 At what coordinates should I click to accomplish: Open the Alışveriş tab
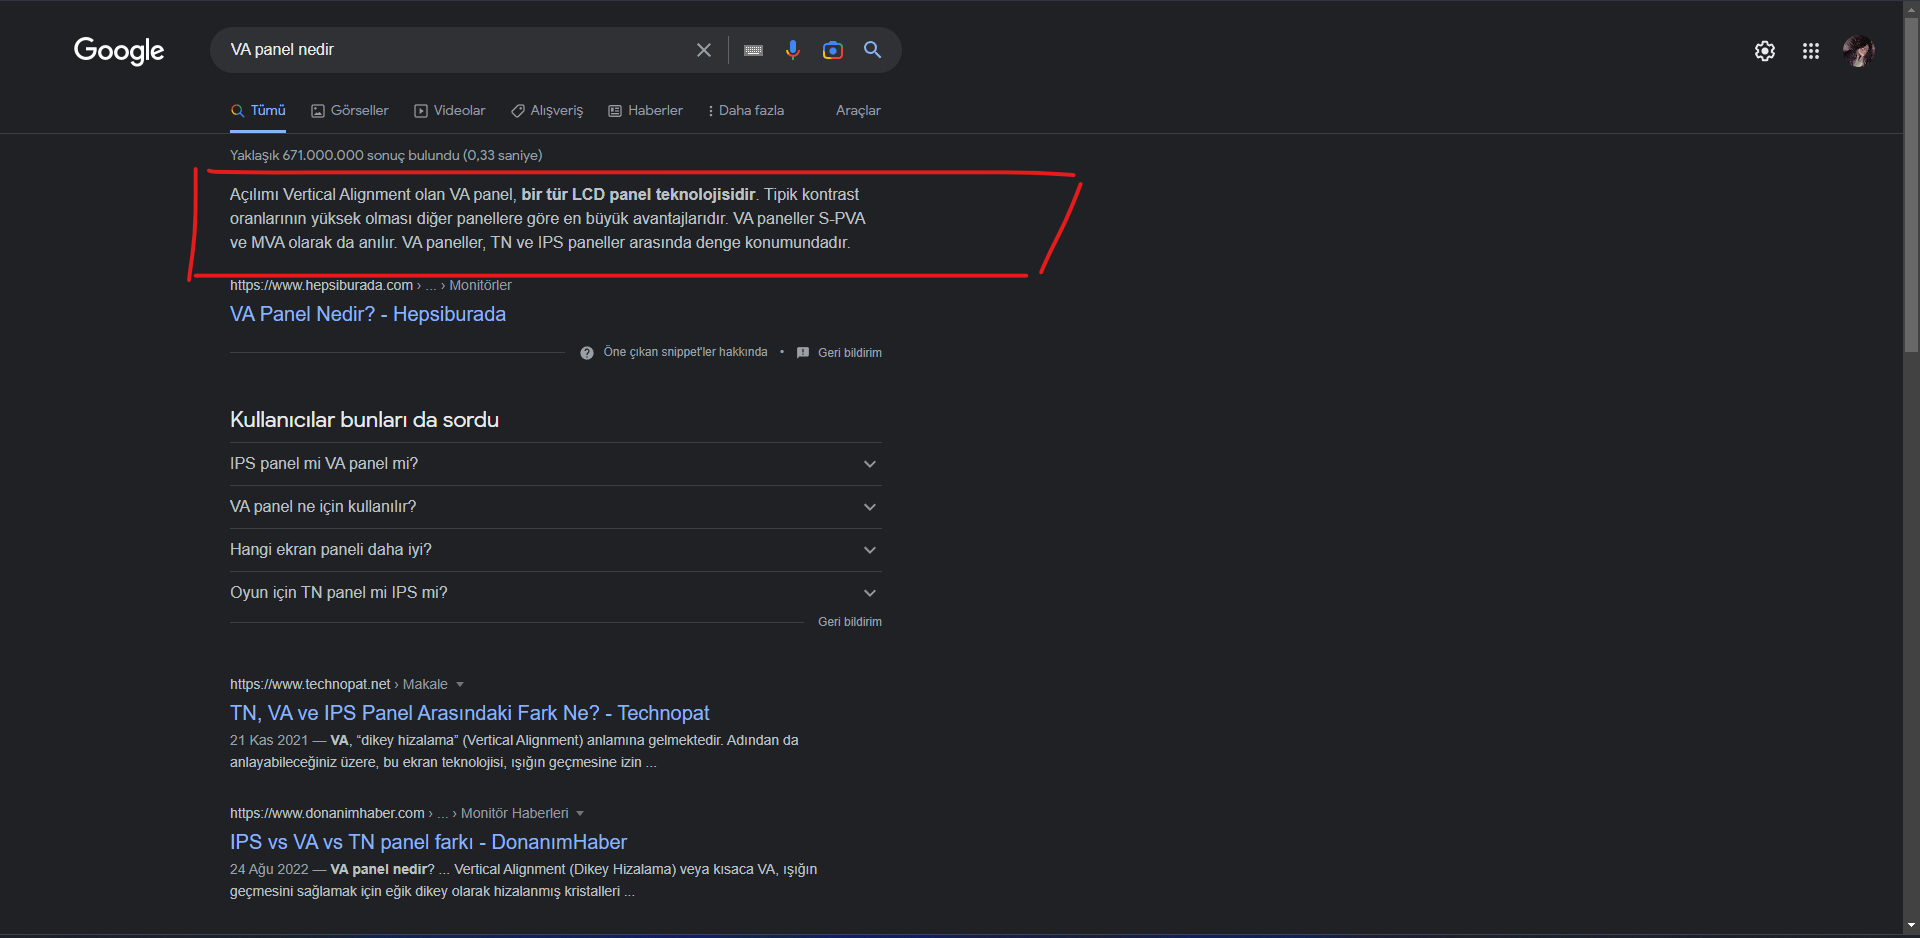coord(547,111)
